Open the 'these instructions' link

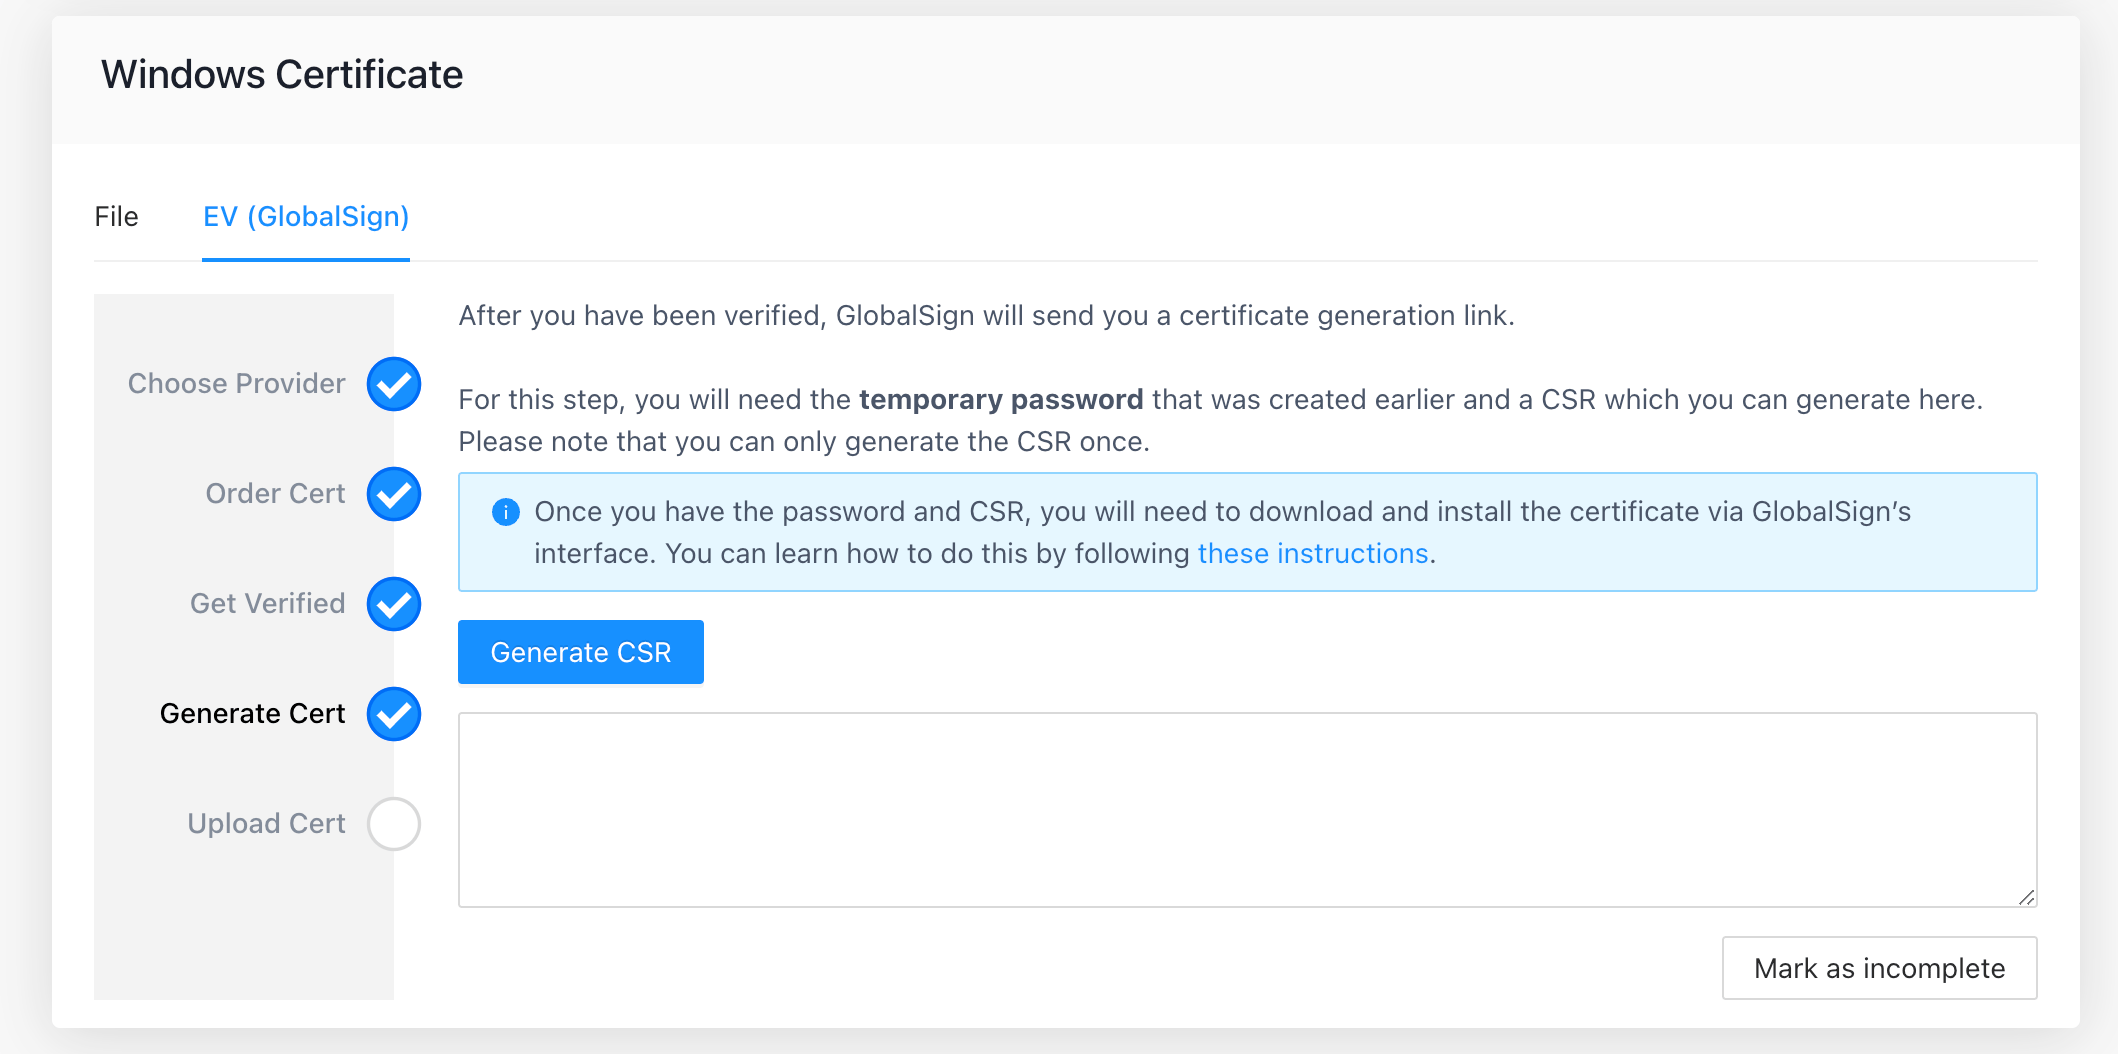[1312, 552]
